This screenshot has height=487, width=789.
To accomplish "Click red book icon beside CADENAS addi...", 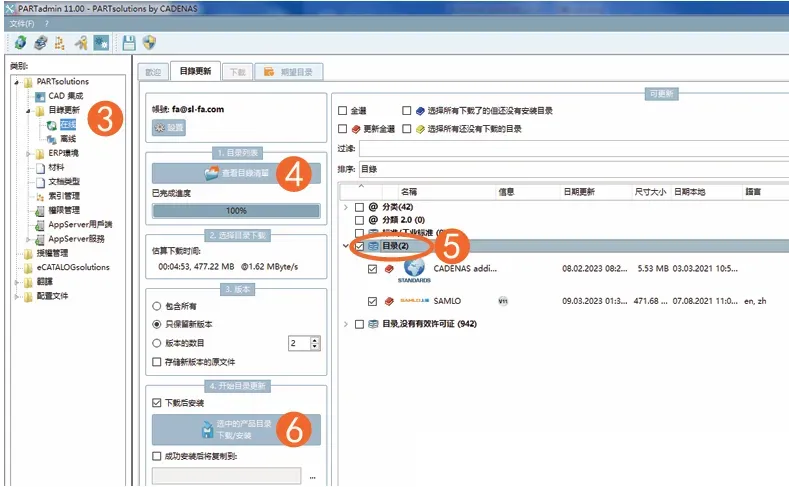I will click(389, 269).
